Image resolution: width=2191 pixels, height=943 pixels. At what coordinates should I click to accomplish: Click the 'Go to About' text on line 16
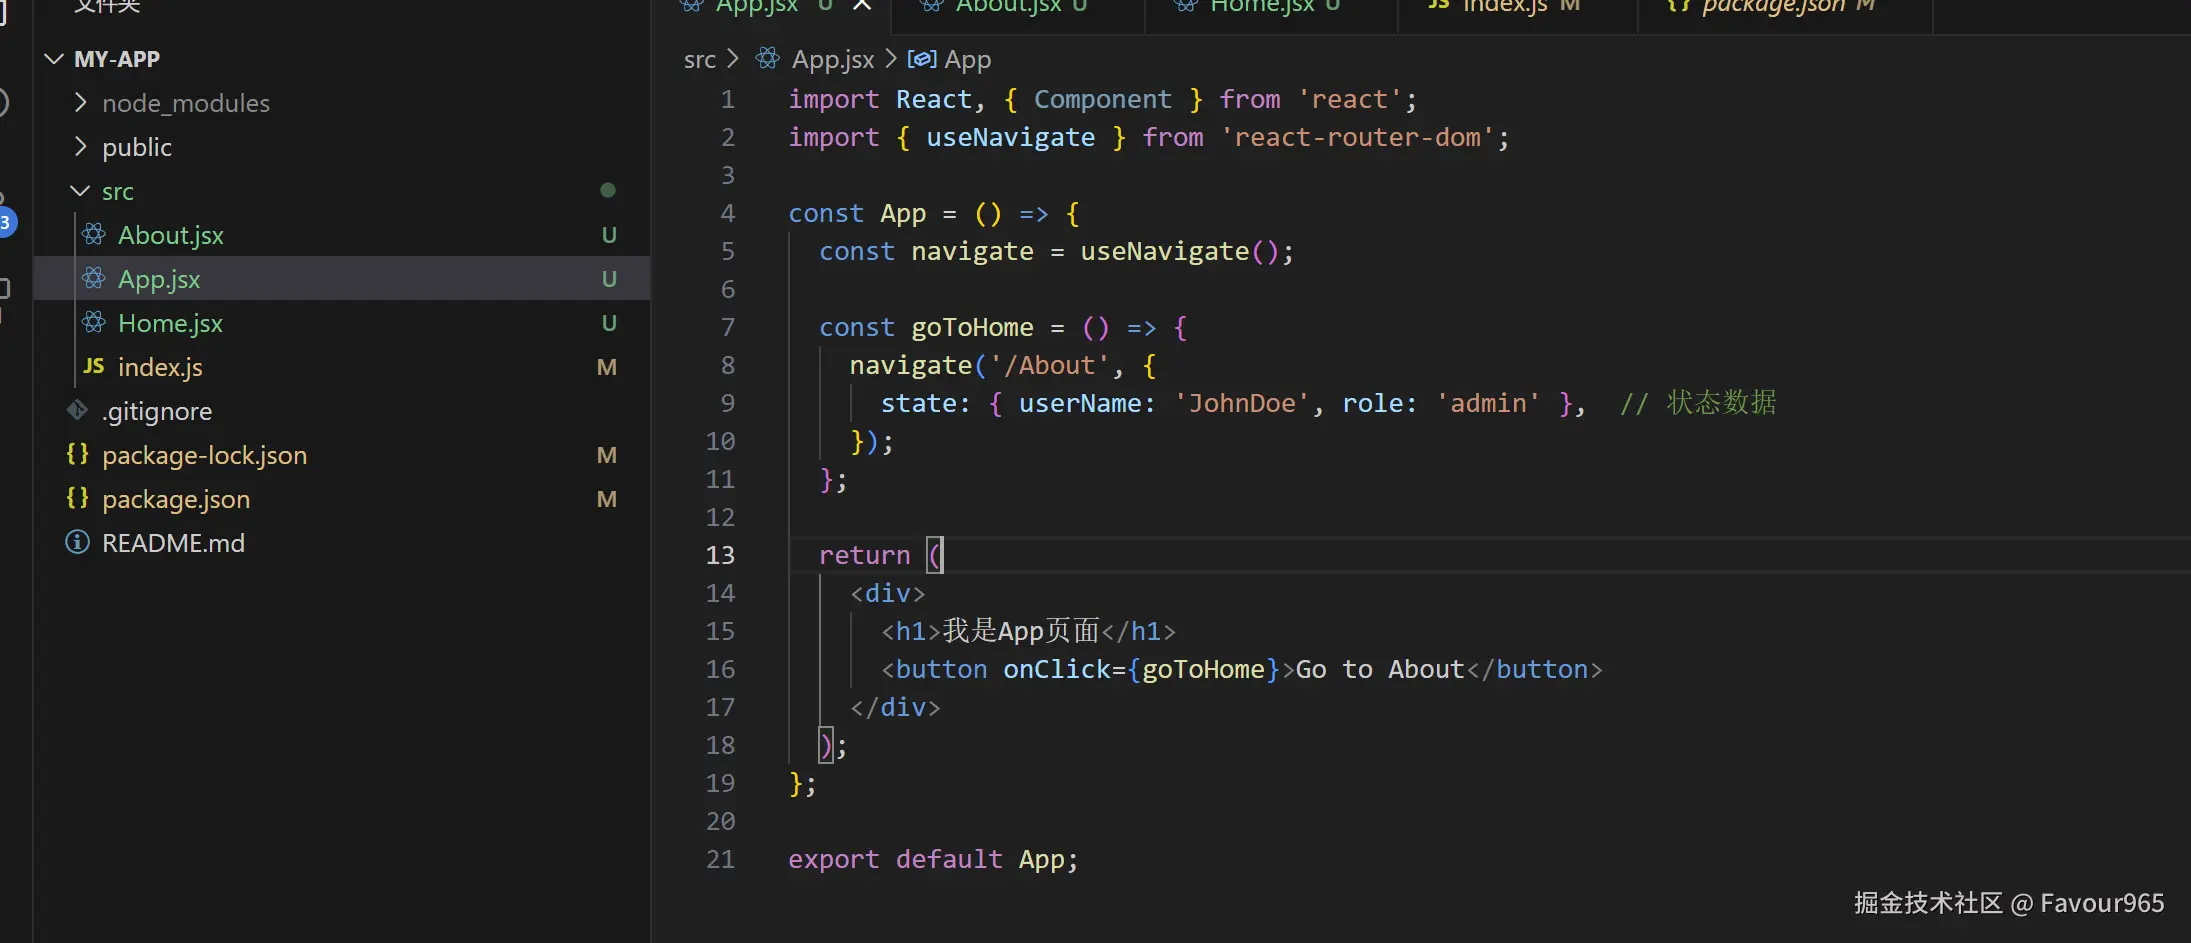[1380, 669]
